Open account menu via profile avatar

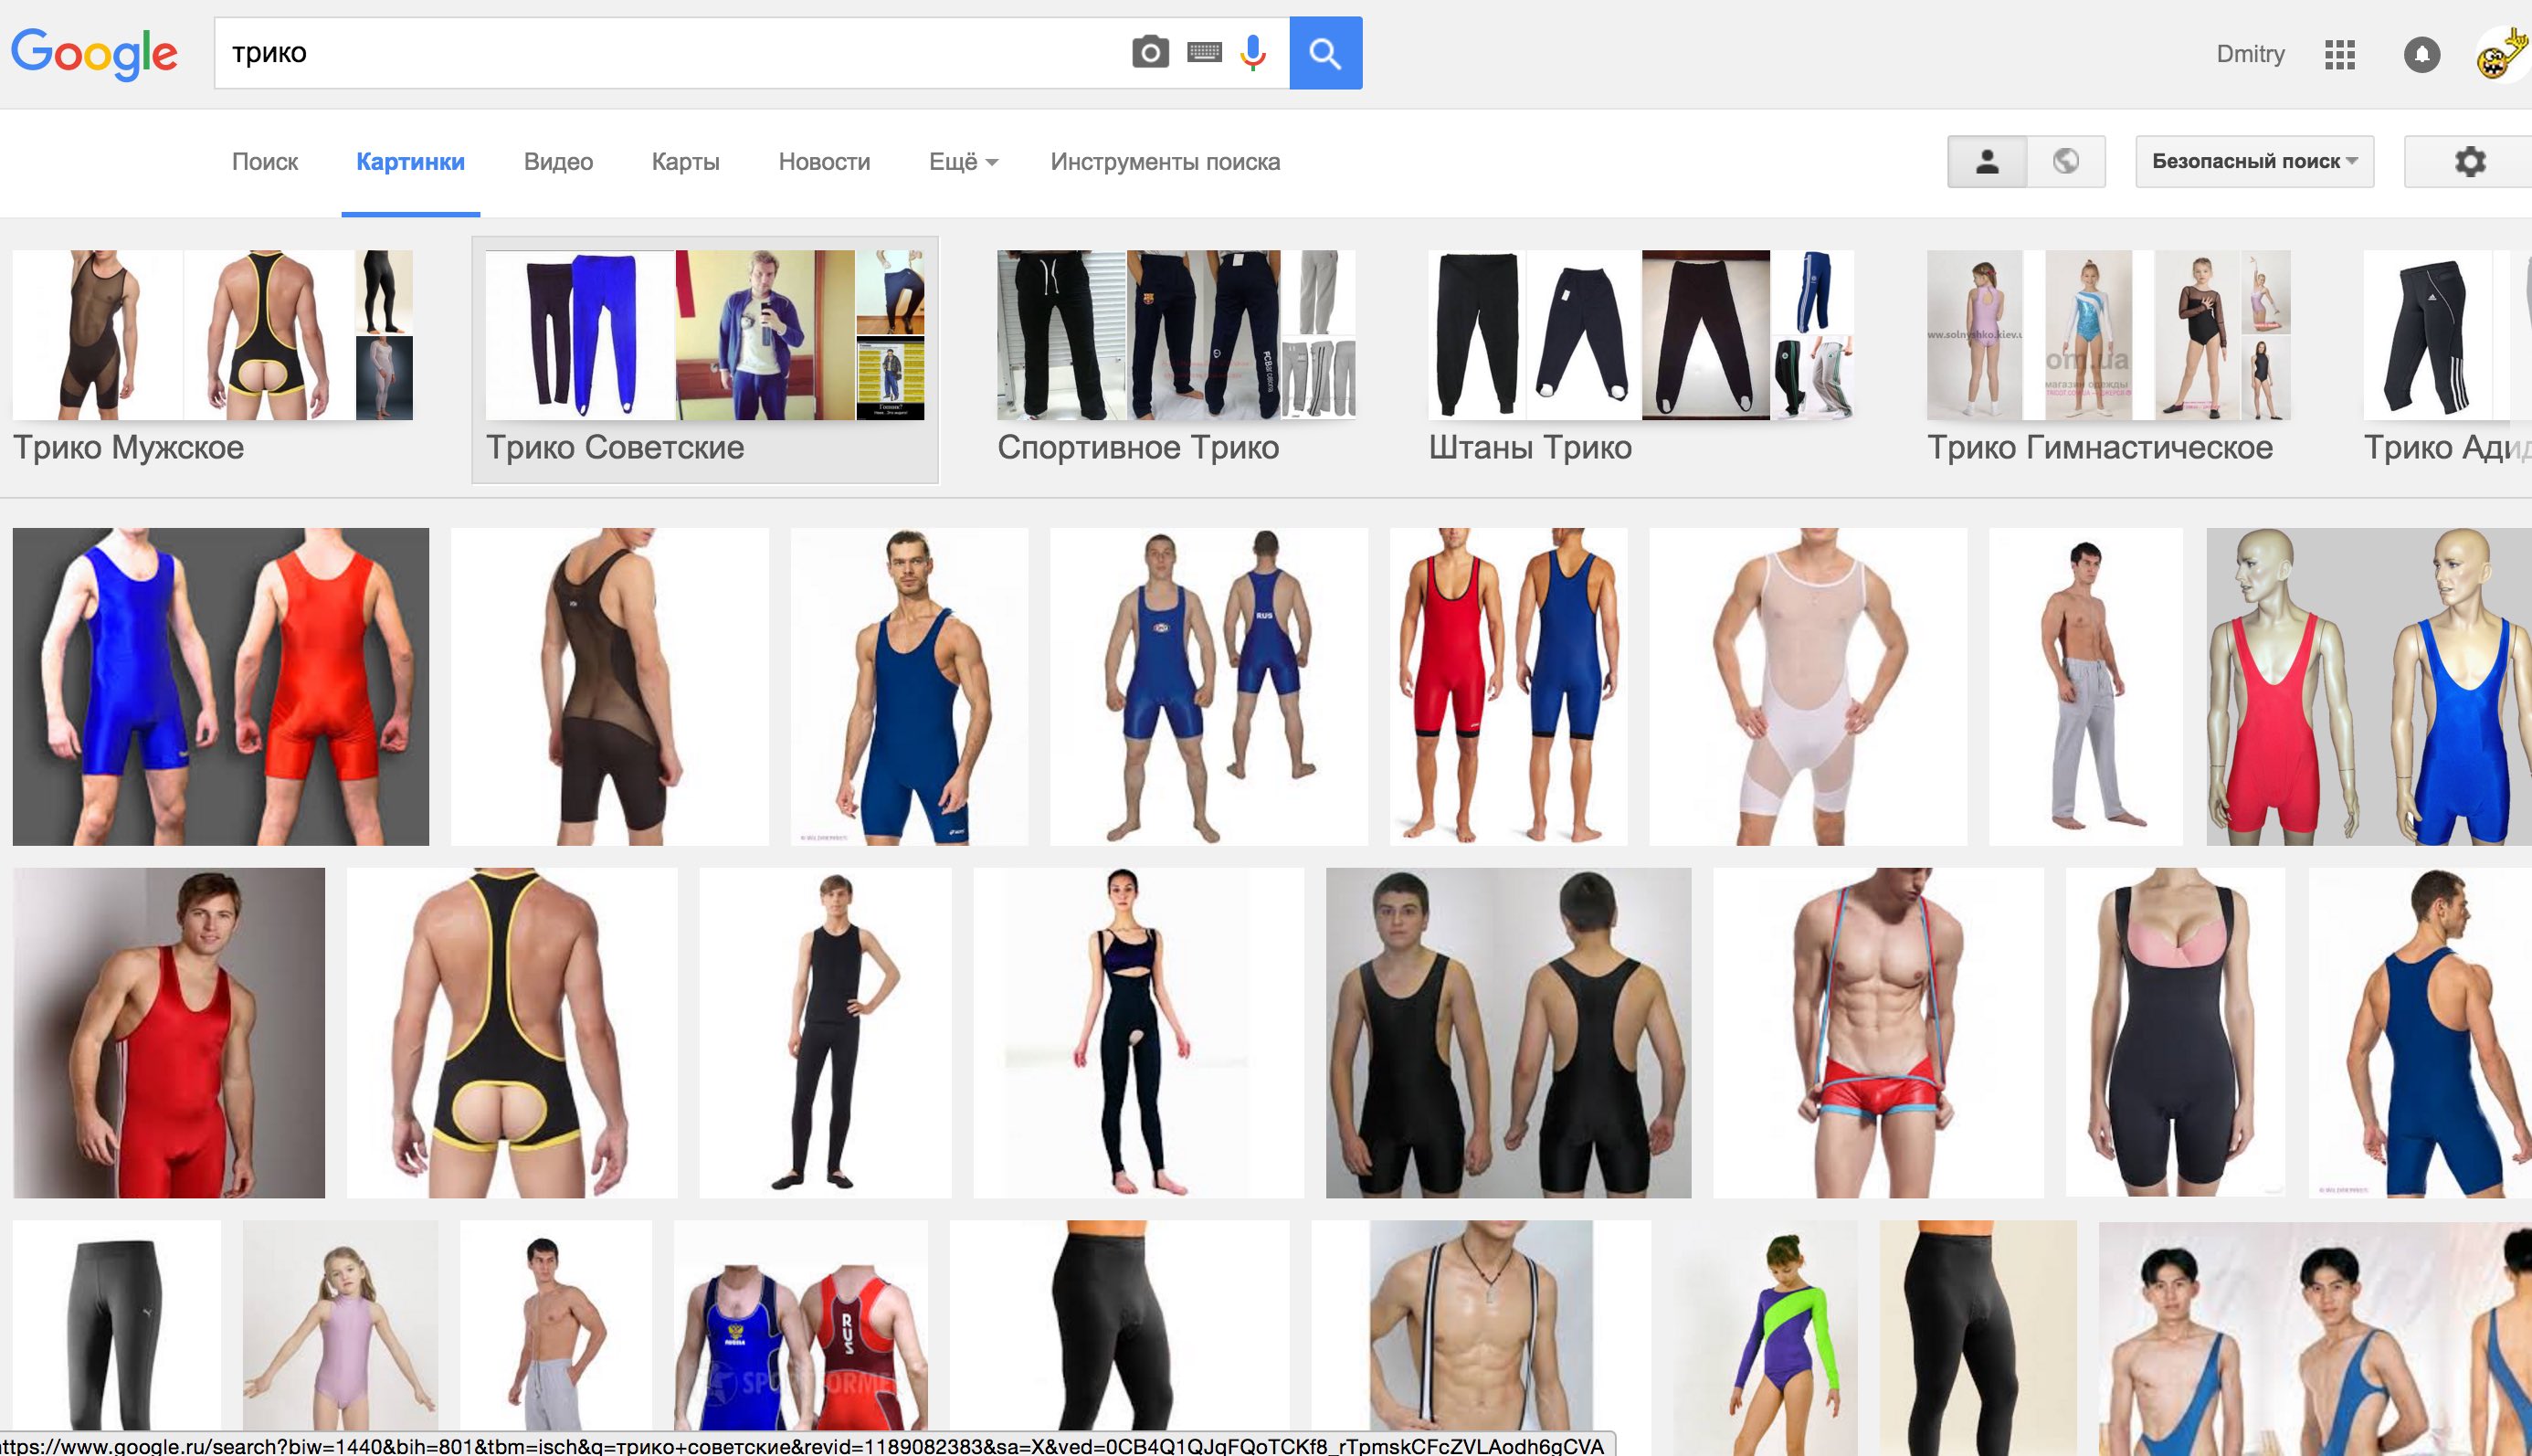click(2502, 54)
